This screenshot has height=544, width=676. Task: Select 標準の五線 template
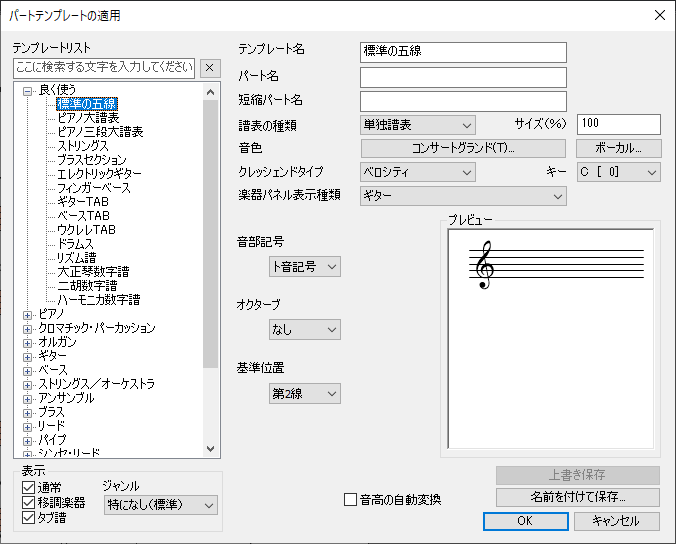(87, 103)
